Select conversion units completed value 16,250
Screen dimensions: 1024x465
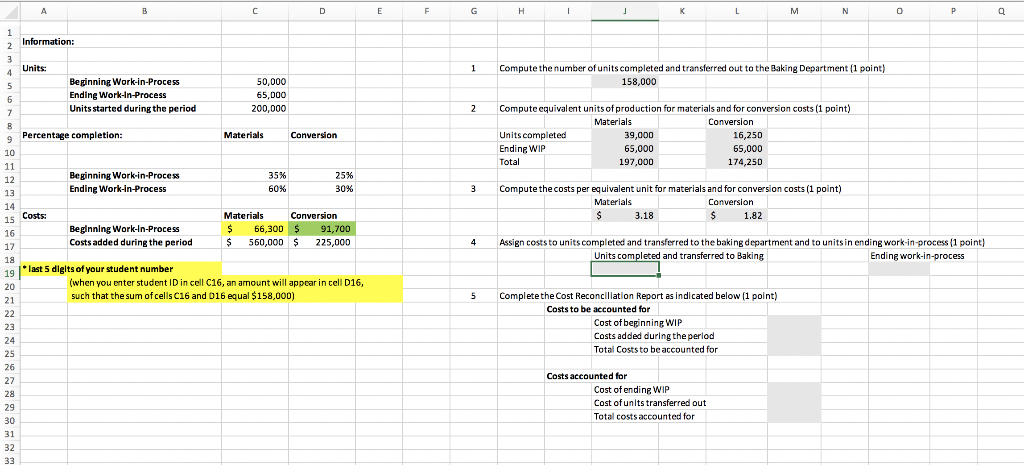click(739, 135)
